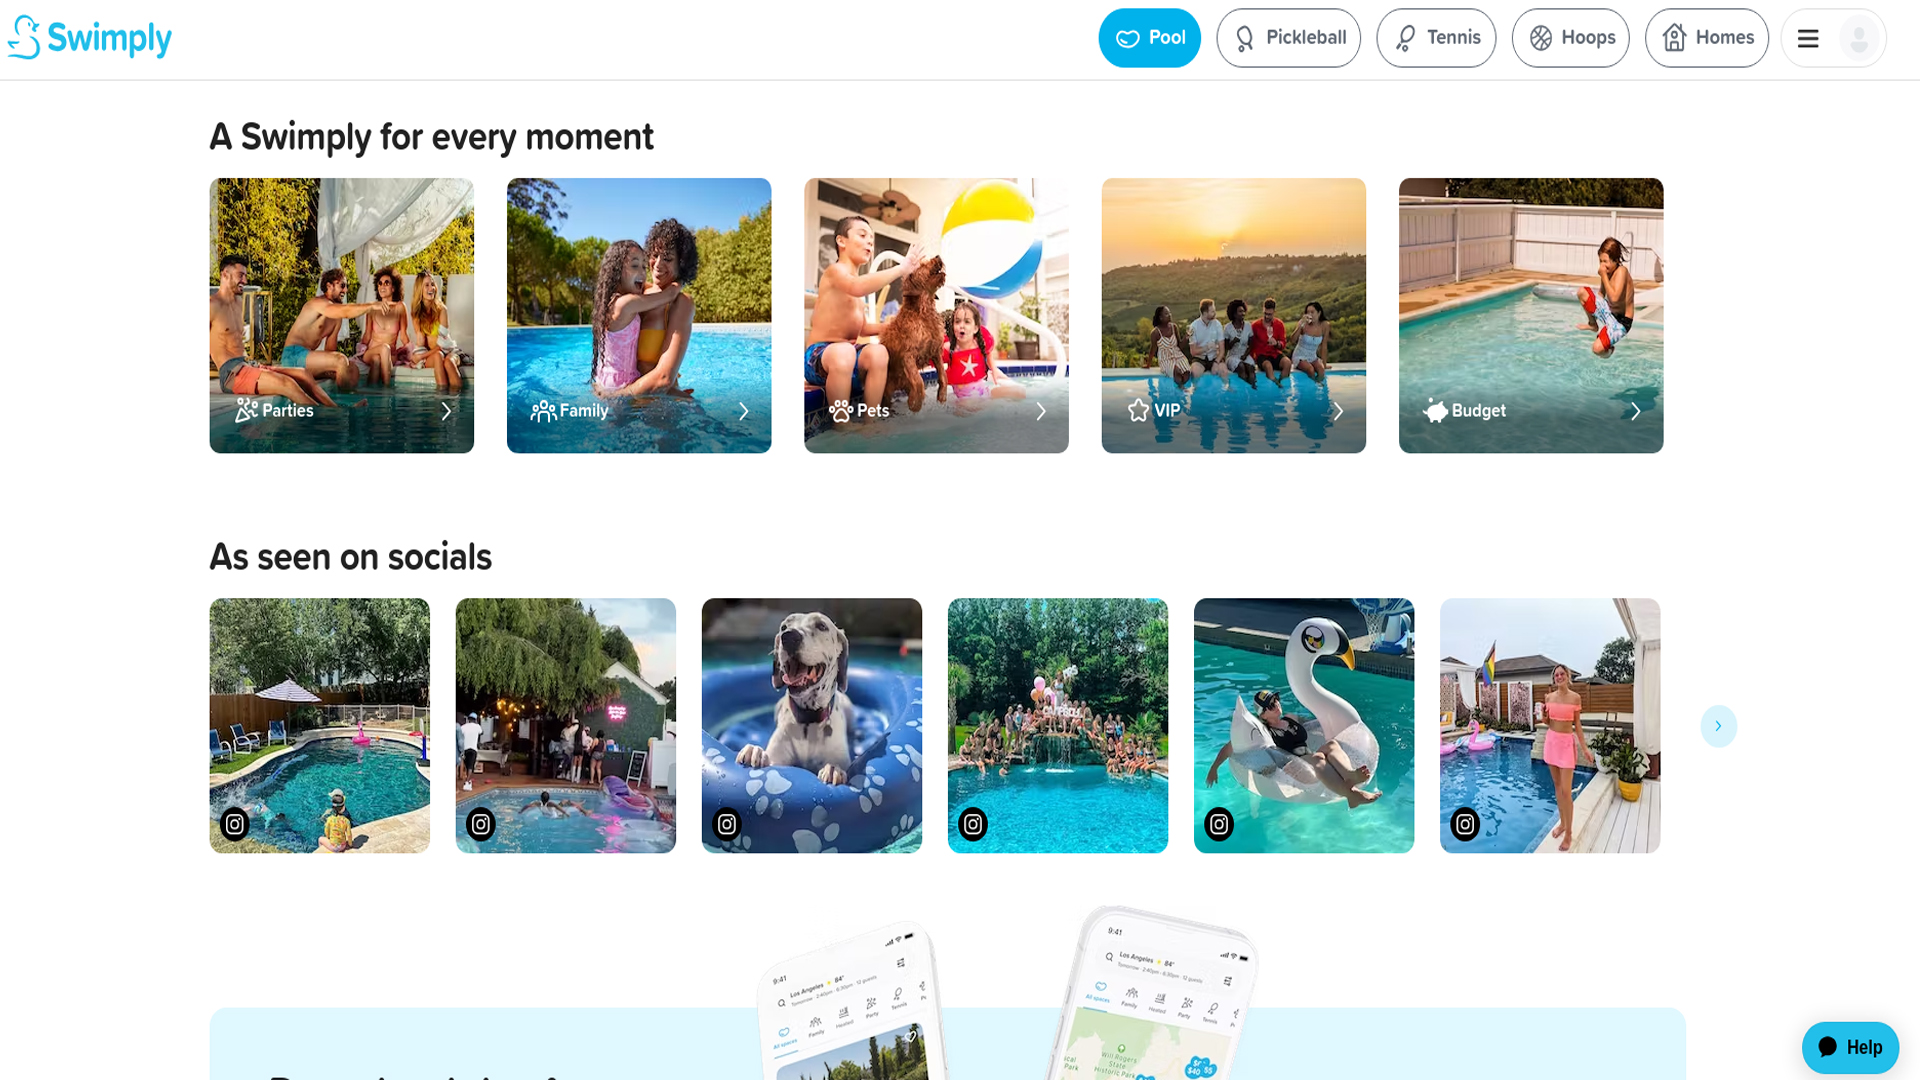Click Instagram icon on pink outfit photo
Screen dimensions: 1920x1080
1465,824
